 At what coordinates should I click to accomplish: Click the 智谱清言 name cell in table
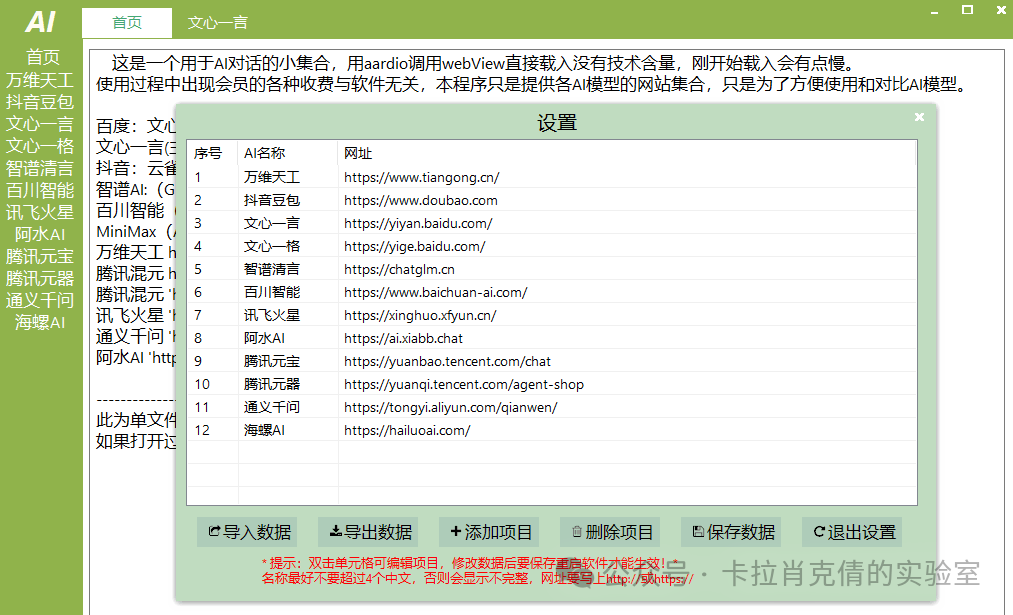(271, 269)
